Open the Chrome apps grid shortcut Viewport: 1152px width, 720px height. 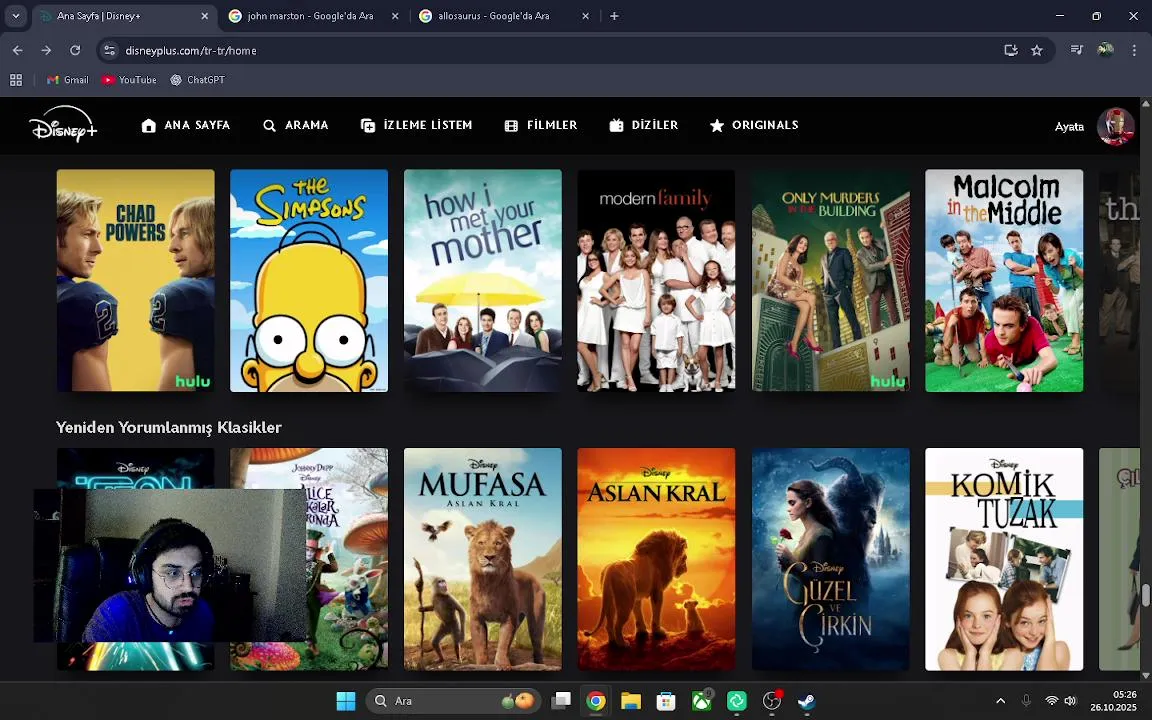pyautogui.click(x=15, y=80)
